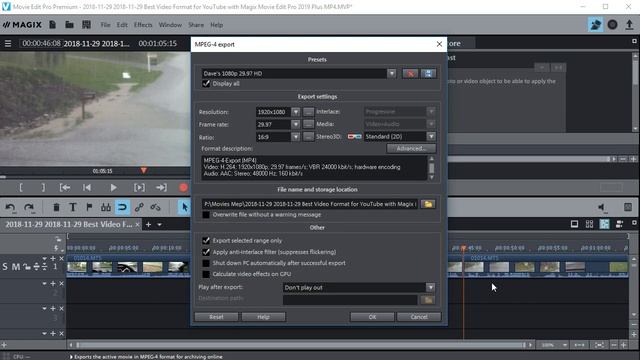Screen dimensions: 640x360
Task: Click Help button in export dialog
Action: (x=263, y=317)
